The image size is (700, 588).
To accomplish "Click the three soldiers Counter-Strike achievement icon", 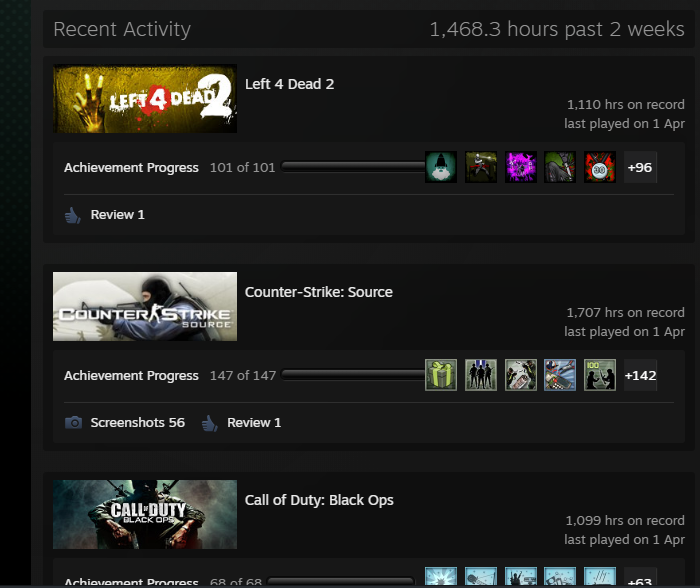I will 481,375.
